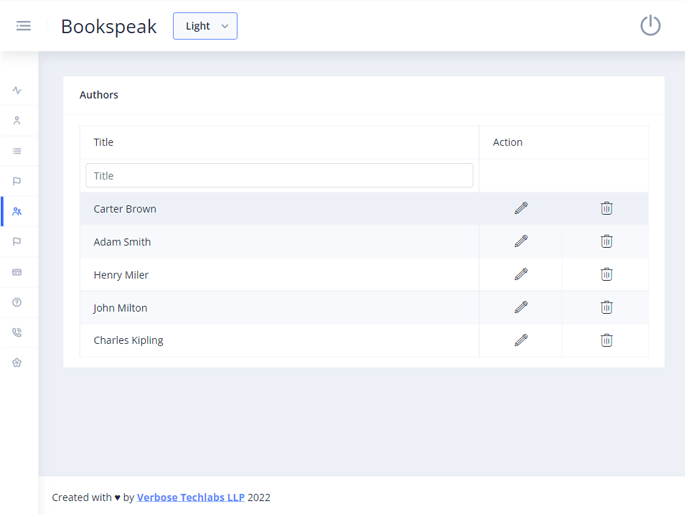
Task: Open the settings gear sidebar icon
Action: 17,363
